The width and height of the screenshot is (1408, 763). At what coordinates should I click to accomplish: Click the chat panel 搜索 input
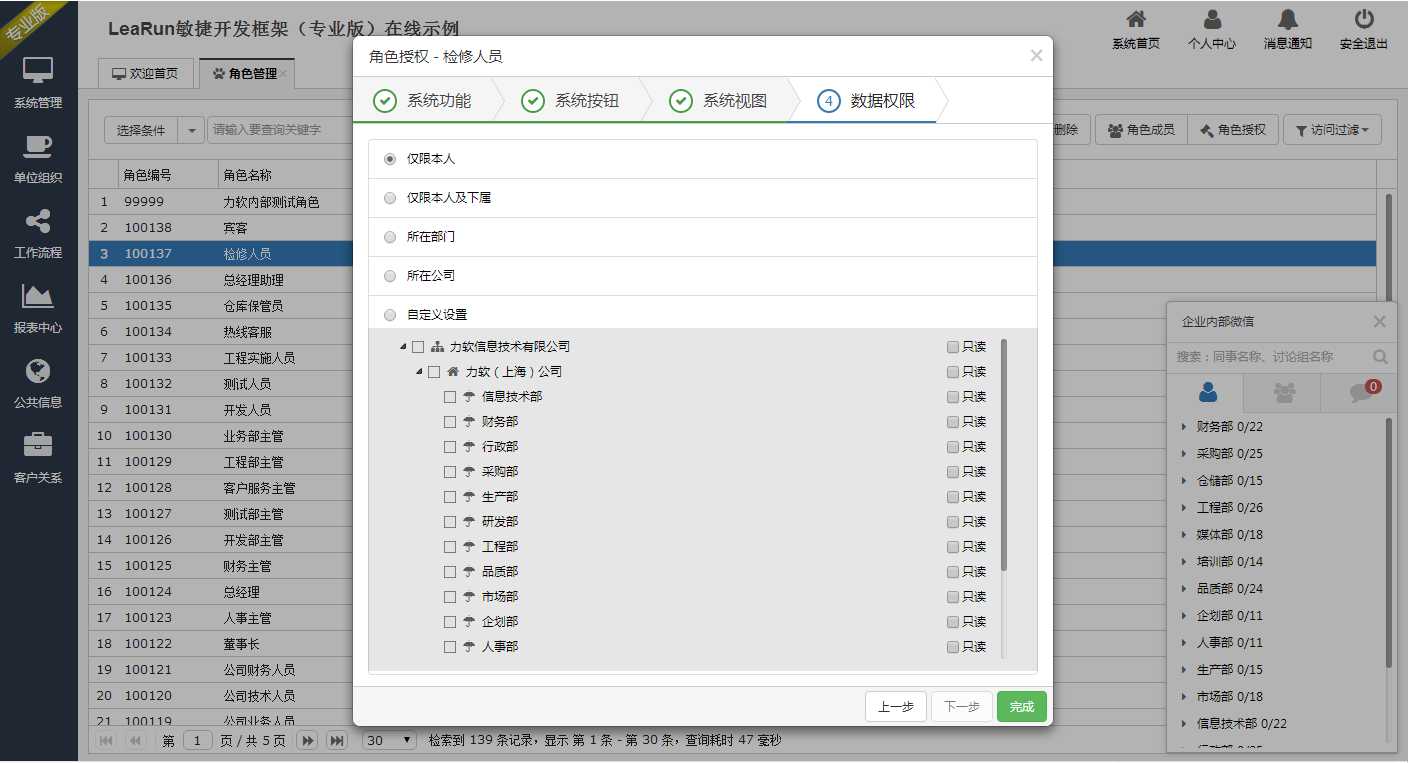click(x=1270, y=357)
